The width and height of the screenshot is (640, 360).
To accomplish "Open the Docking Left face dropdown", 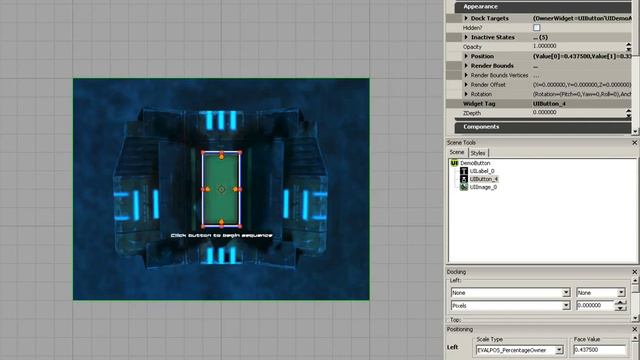I will point(621,293).
